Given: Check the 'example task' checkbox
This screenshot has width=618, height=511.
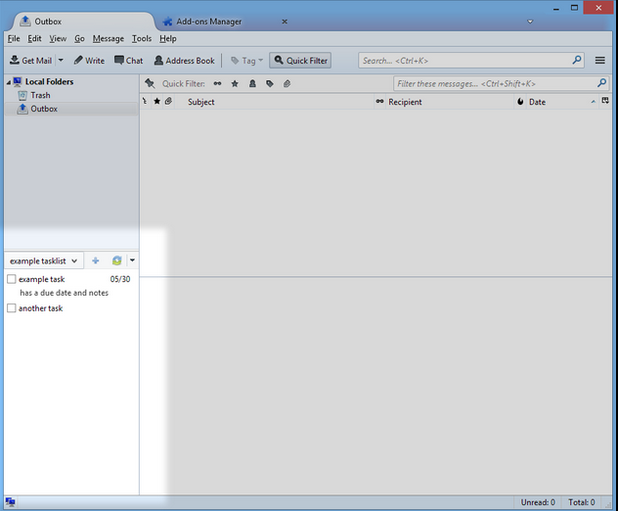Looking at the screenshot, I should (12, 279).
